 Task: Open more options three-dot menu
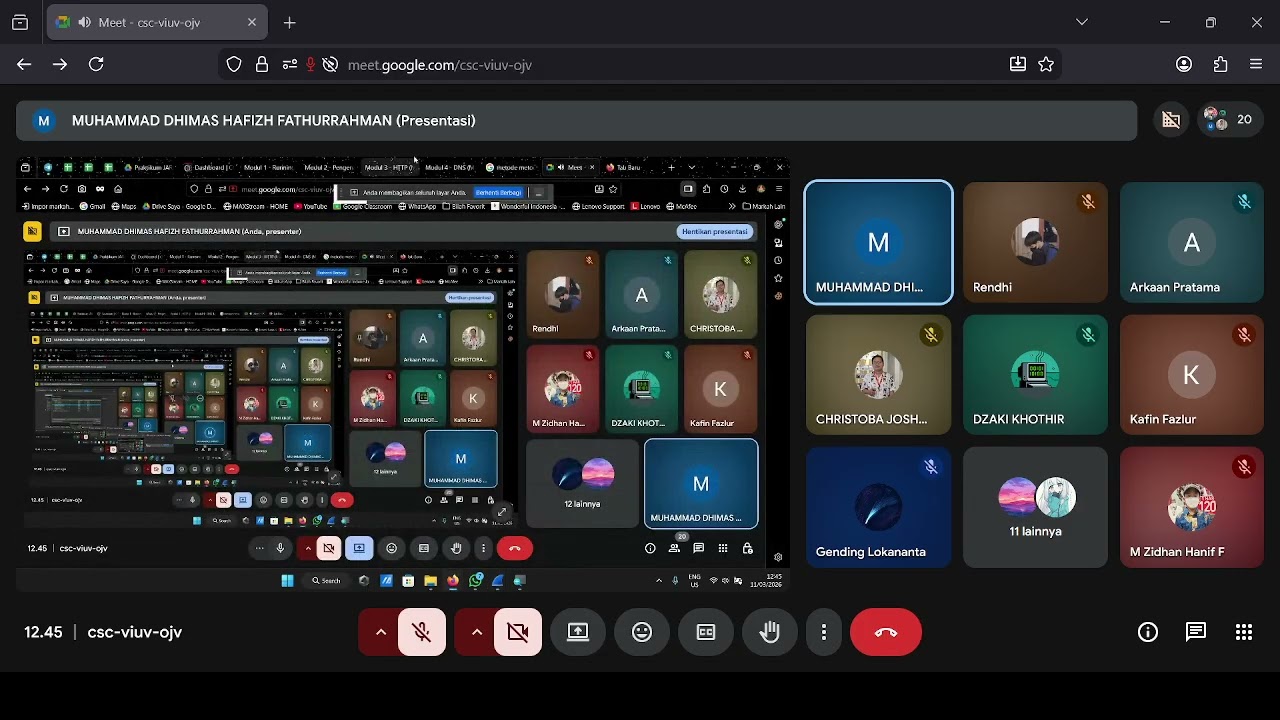824,632
